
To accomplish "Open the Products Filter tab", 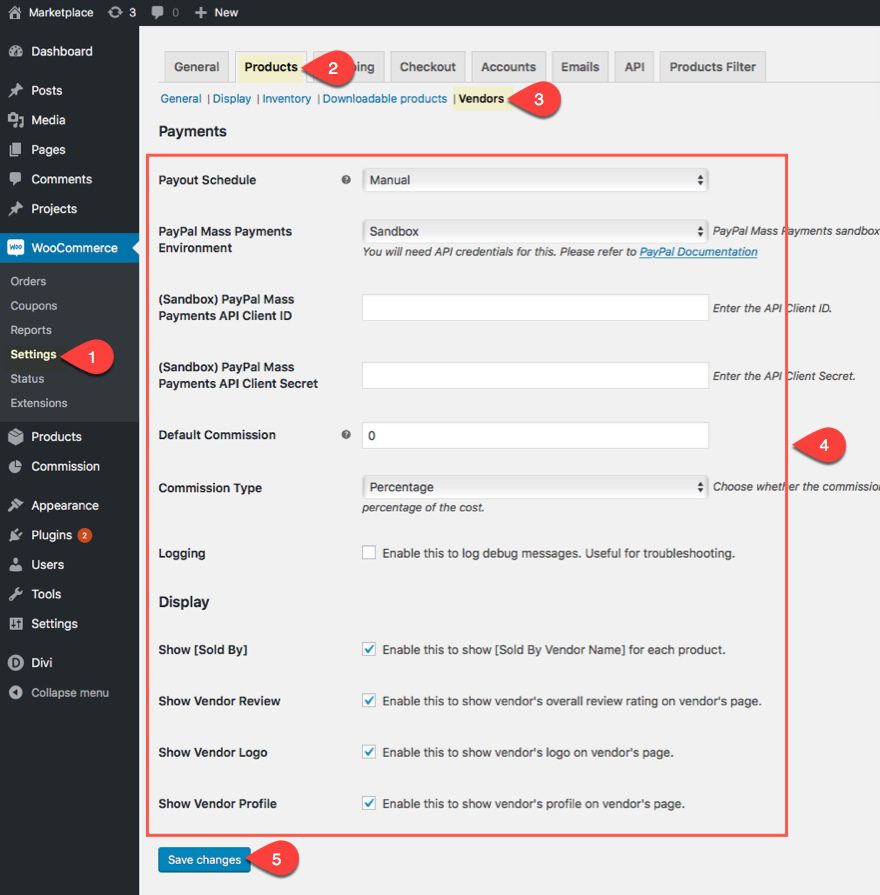I will 712,67.
